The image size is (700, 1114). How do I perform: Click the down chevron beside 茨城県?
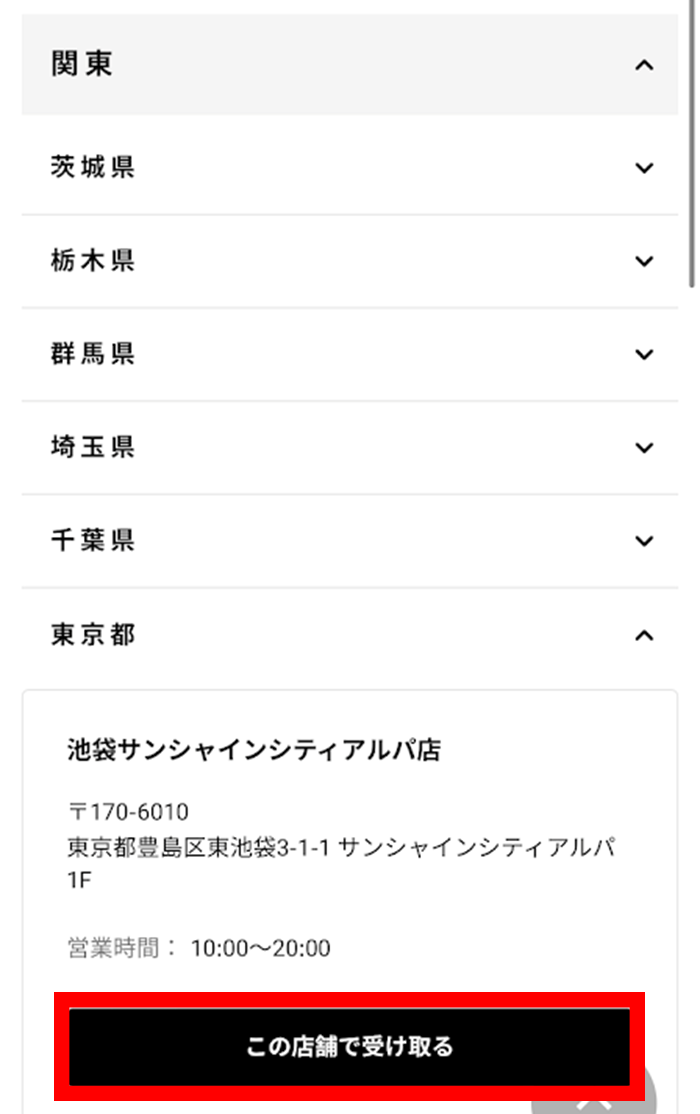(644, 168)
